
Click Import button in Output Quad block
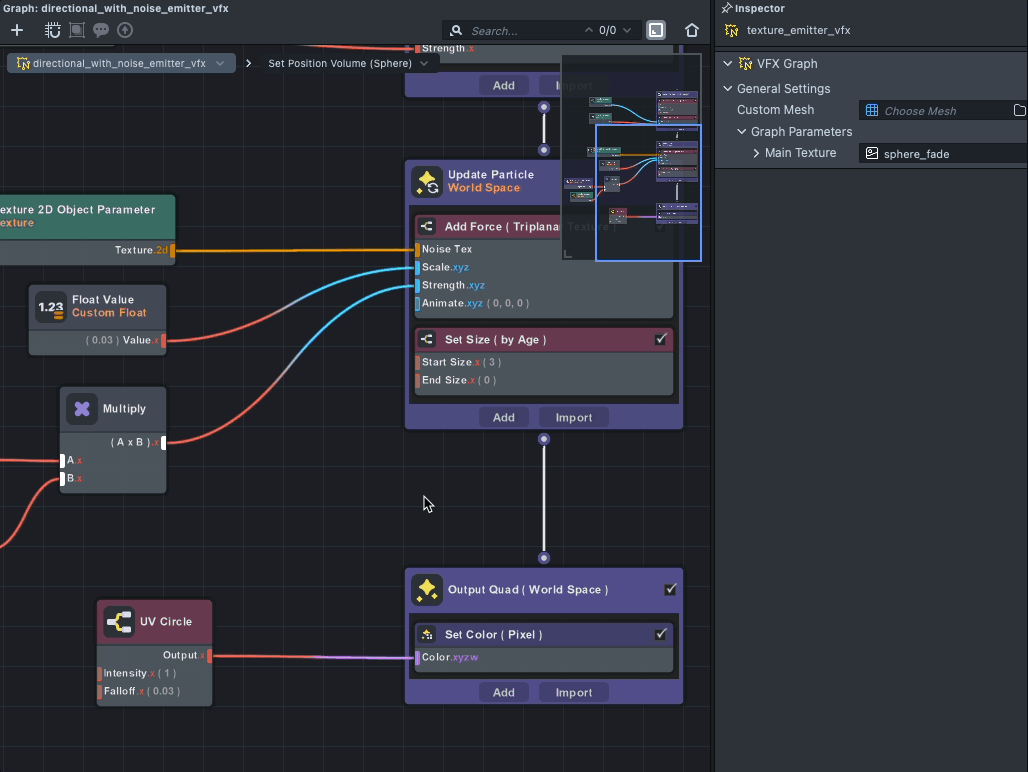(574, 693)
